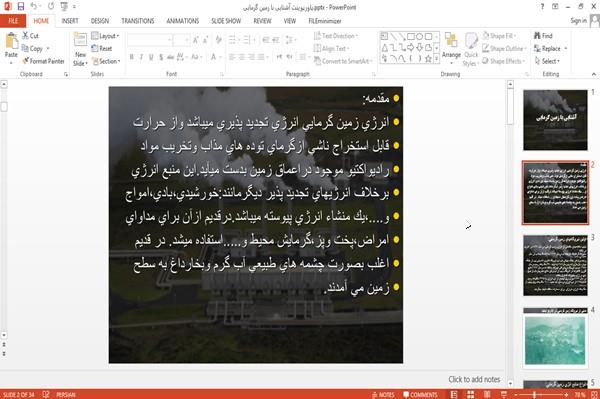Screen dimensions: 600x399
Task: Switch to Normal view icon in status bar
Action: (454, 394)
